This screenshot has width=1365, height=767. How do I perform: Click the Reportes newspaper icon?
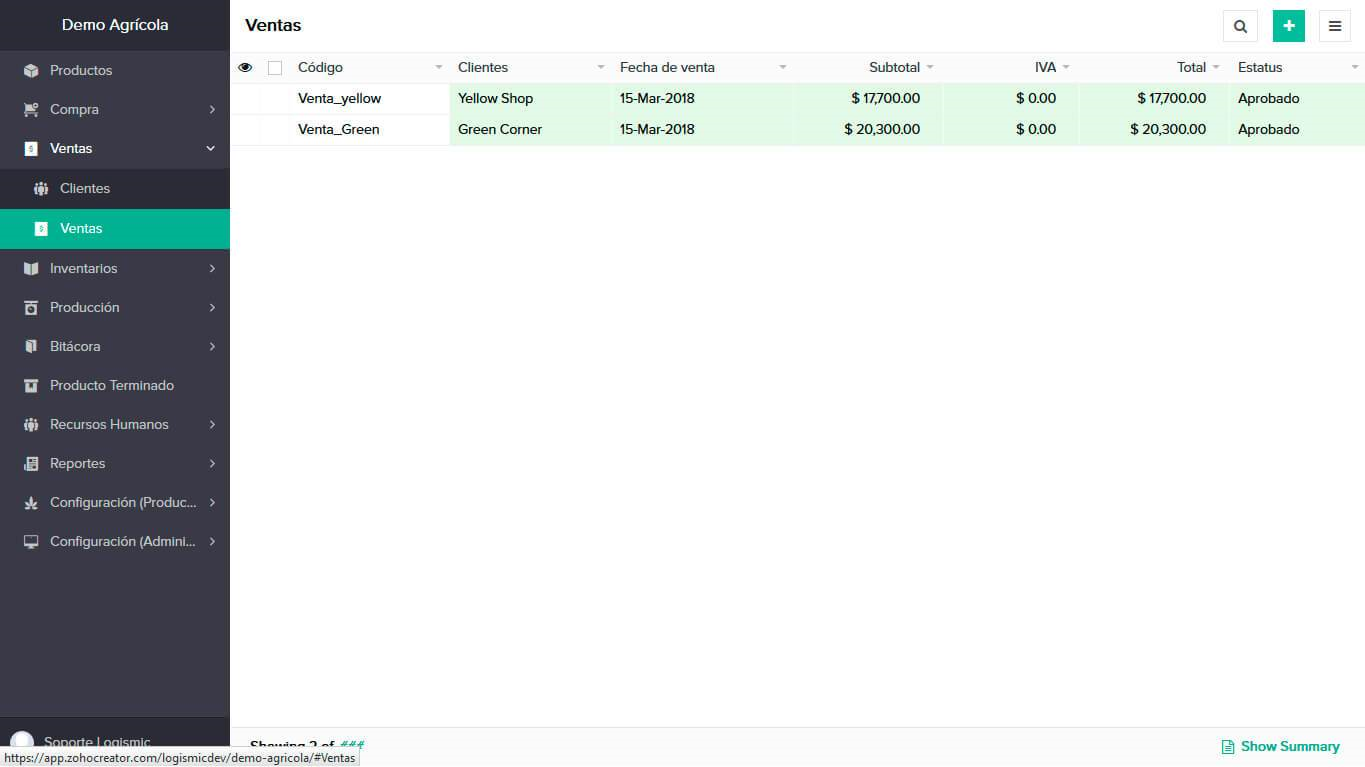(31, 464)
